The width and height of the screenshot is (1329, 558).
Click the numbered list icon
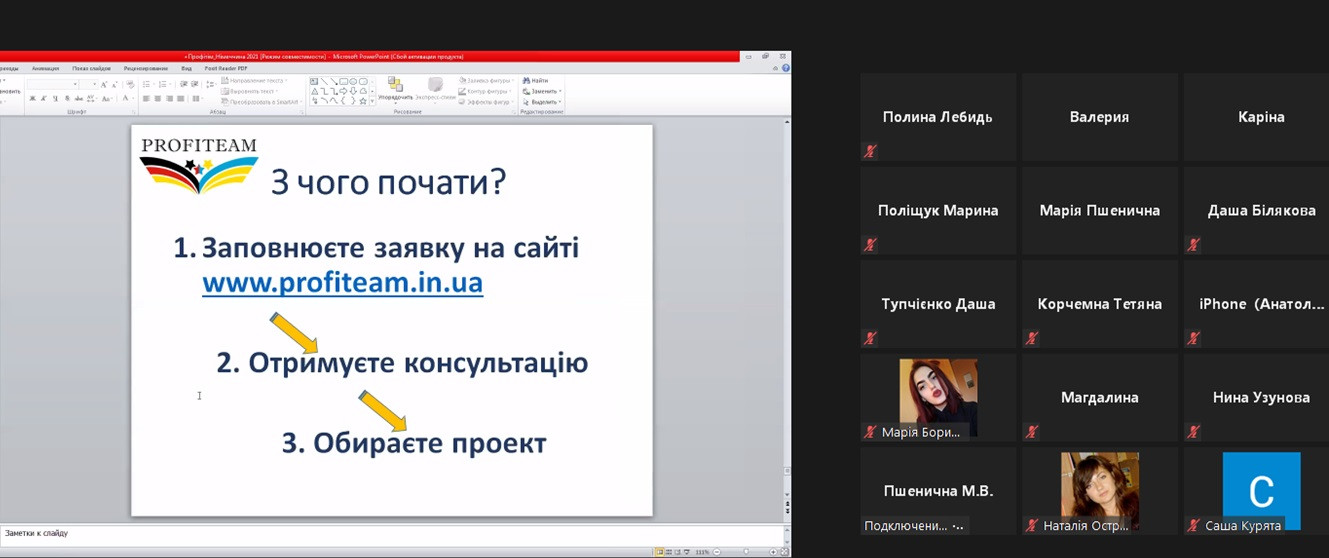(162, 84)
